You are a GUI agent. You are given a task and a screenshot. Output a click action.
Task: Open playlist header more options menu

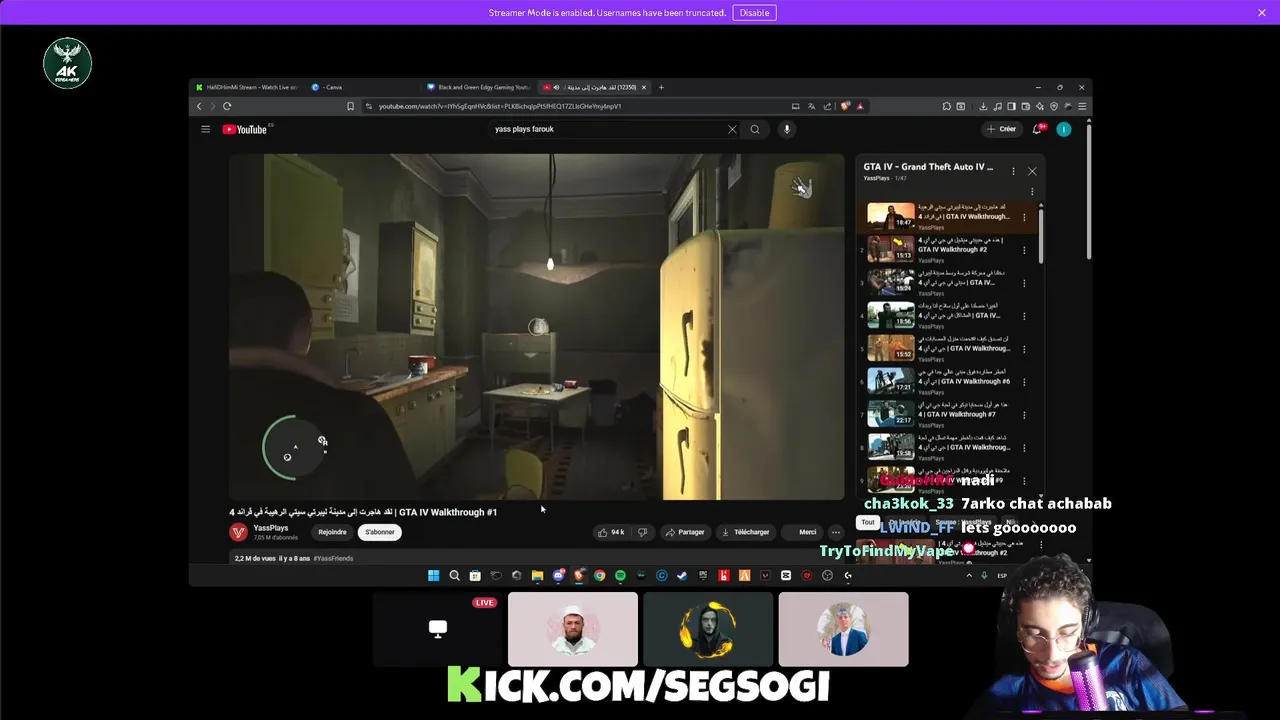[1013, 171]
